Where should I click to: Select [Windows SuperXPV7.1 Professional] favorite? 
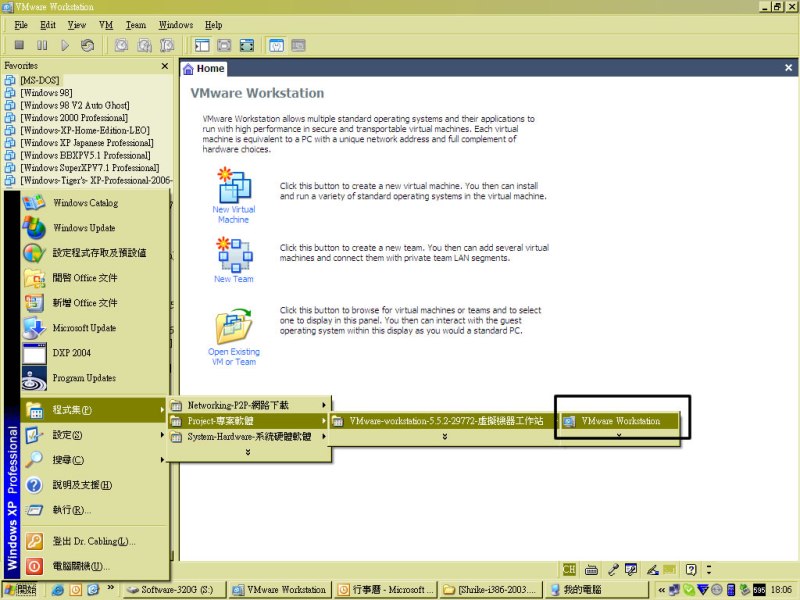click(x=89, y=167)
